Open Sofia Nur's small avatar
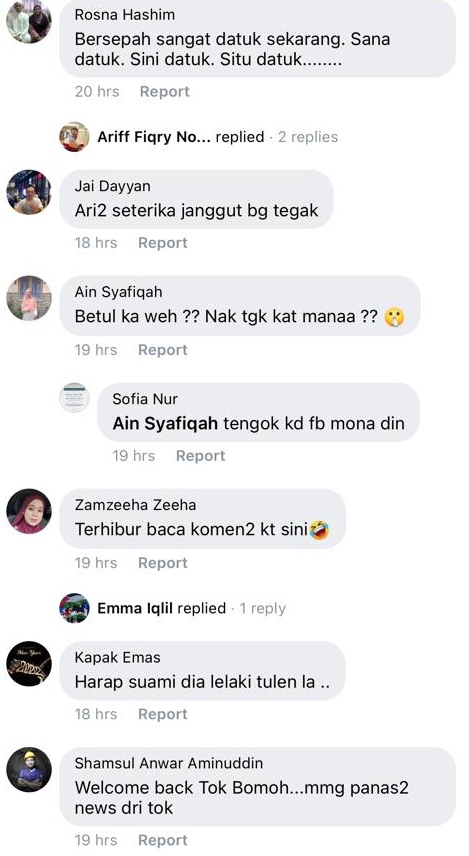The width and height of the screenshot is (469, 856). click(x=74, y=397)
